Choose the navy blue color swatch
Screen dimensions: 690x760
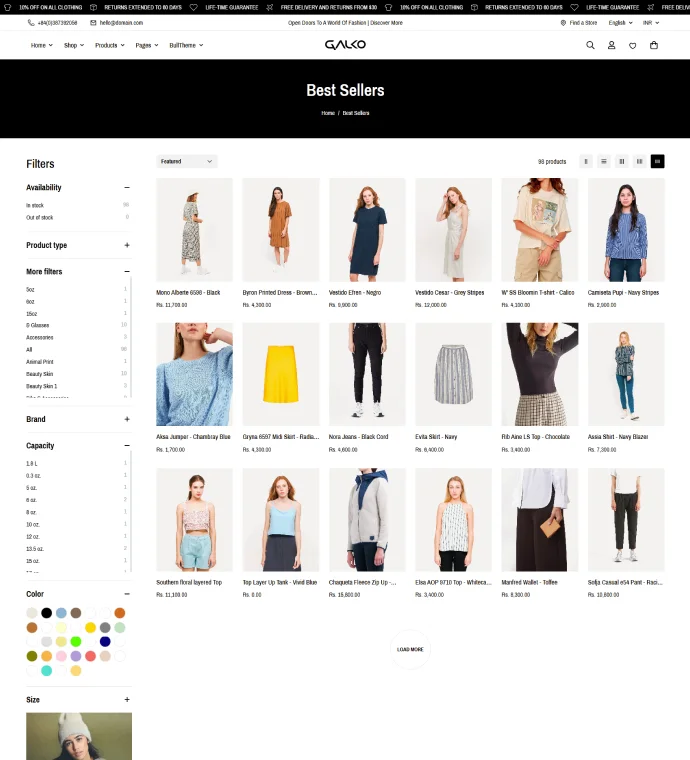click(105, 642)
